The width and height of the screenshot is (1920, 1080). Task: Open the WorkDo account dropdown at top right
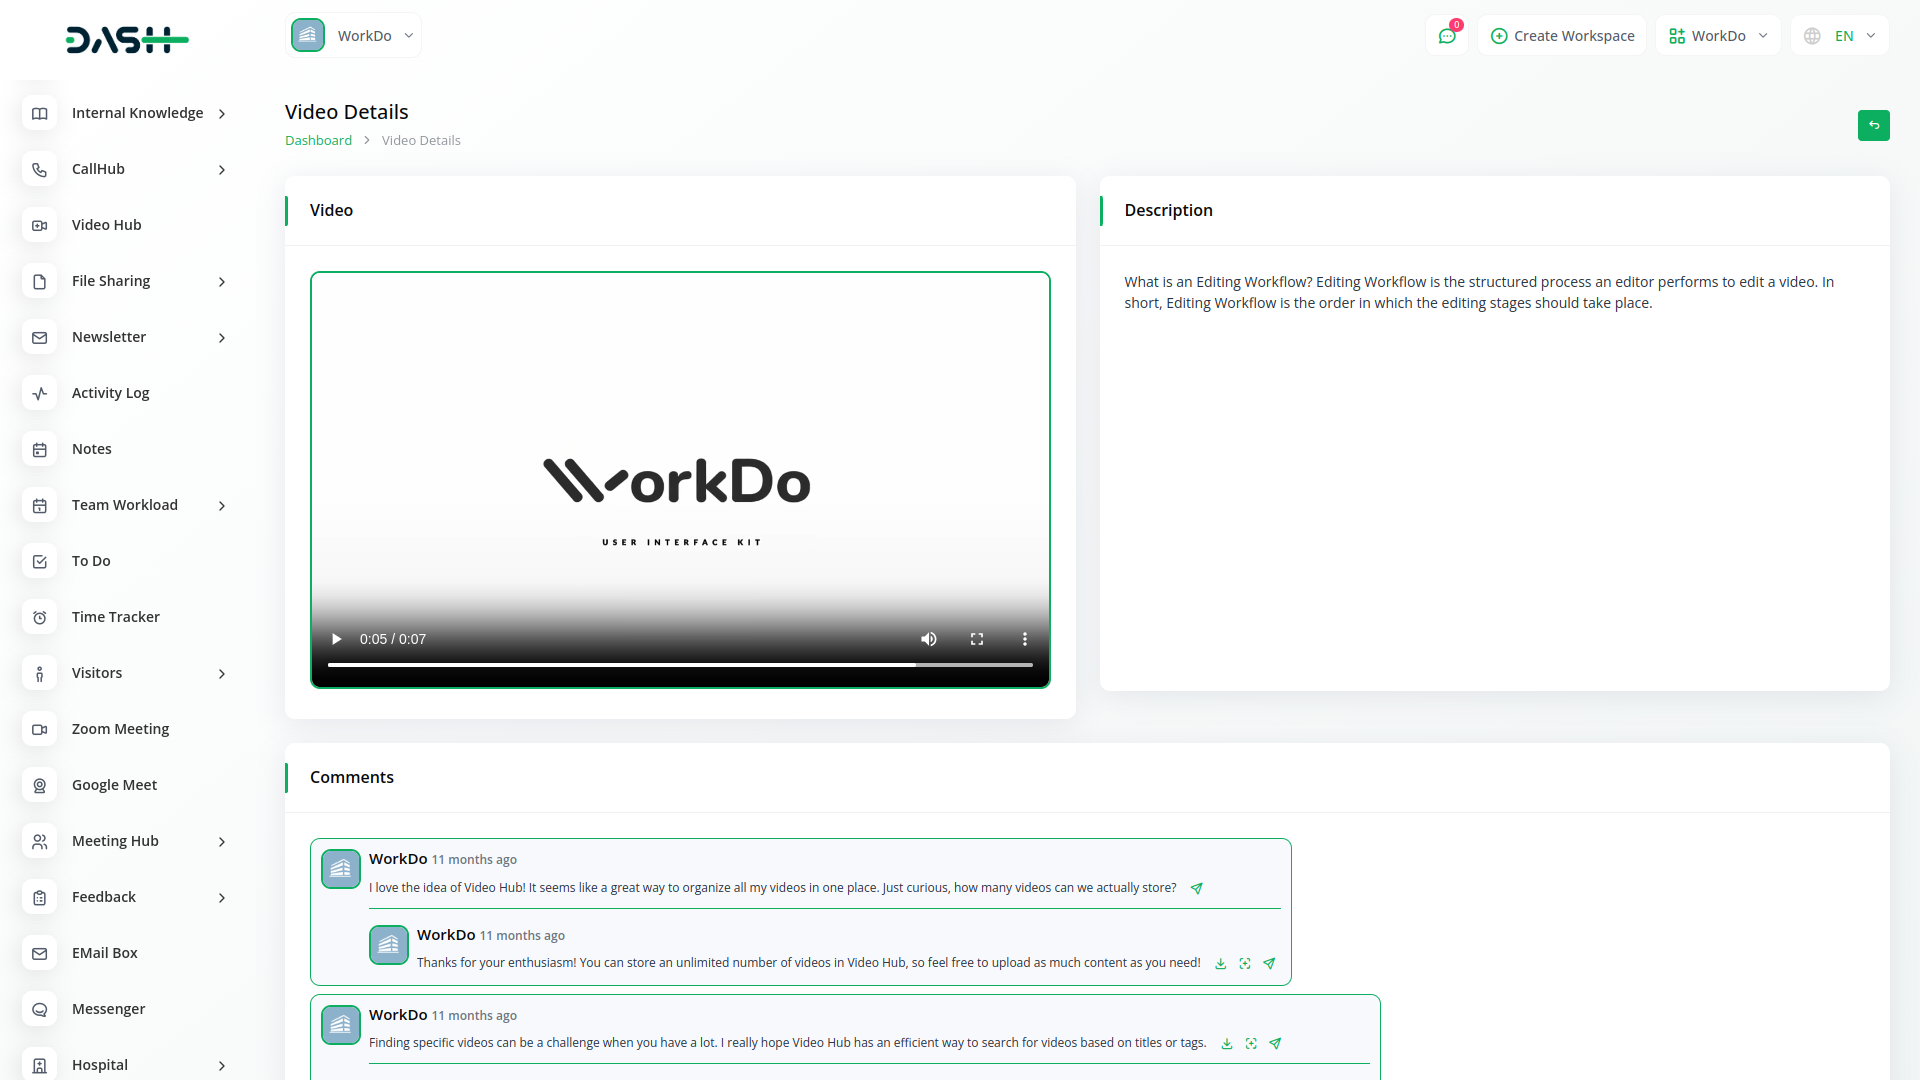pos(1718,36)
